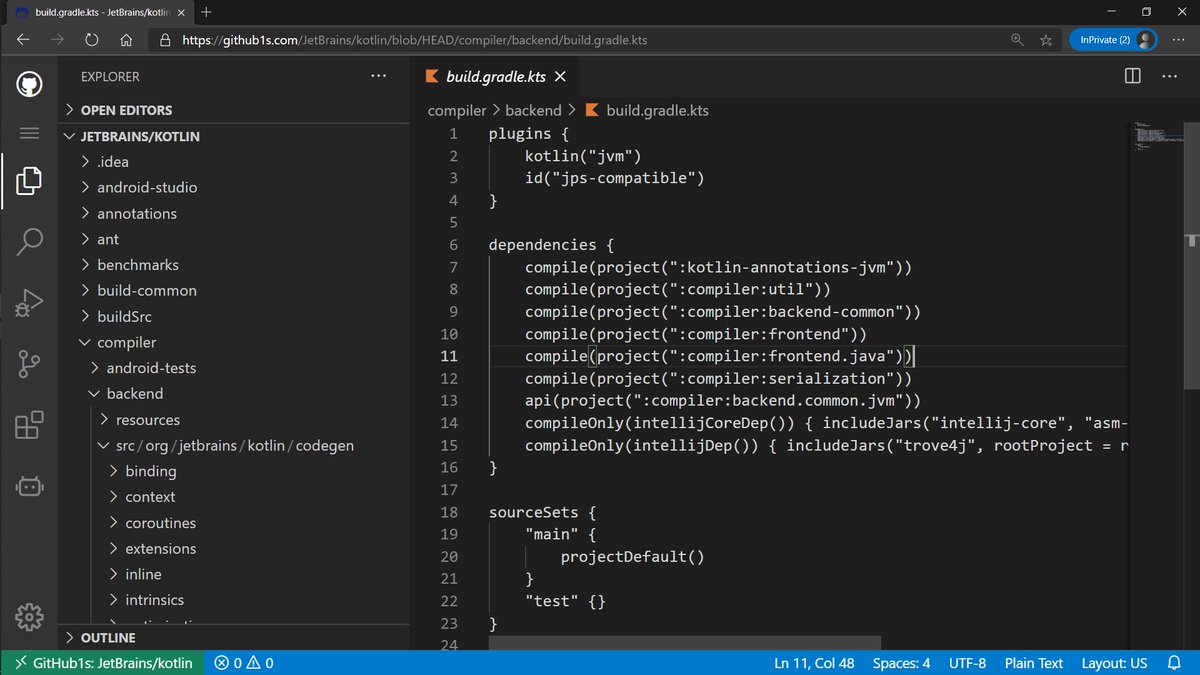Expand the Outline section
Screen dimensions: 1200x675
tap(235, 637)
